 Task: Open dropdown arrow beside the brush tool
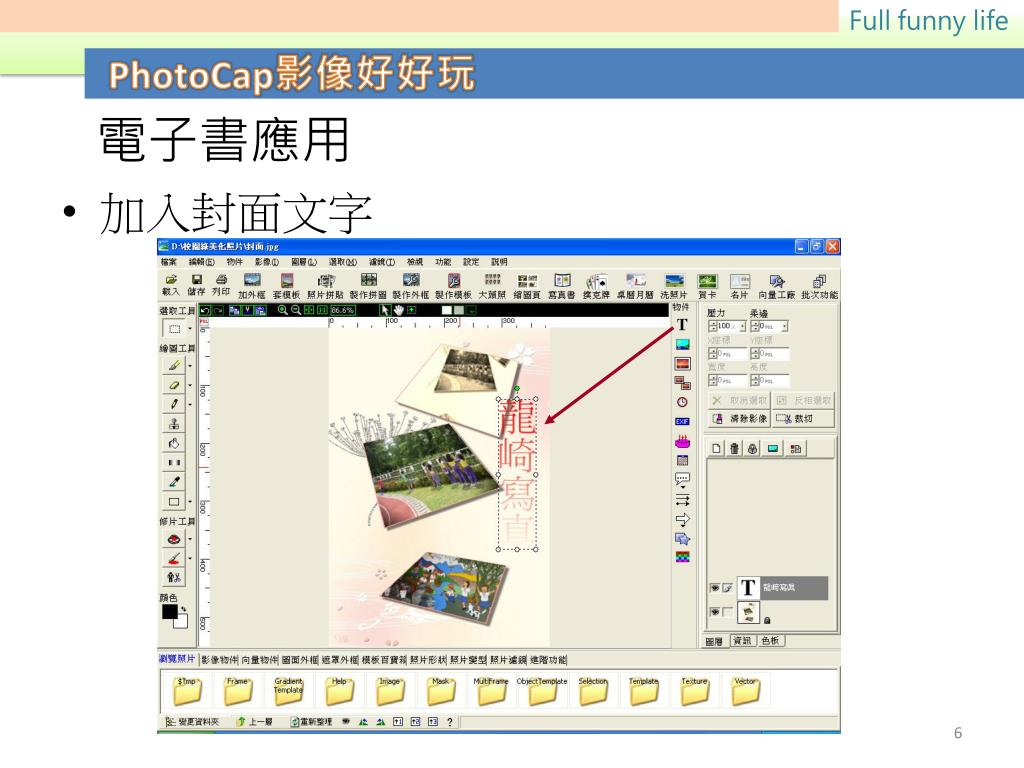coord(190,366)
